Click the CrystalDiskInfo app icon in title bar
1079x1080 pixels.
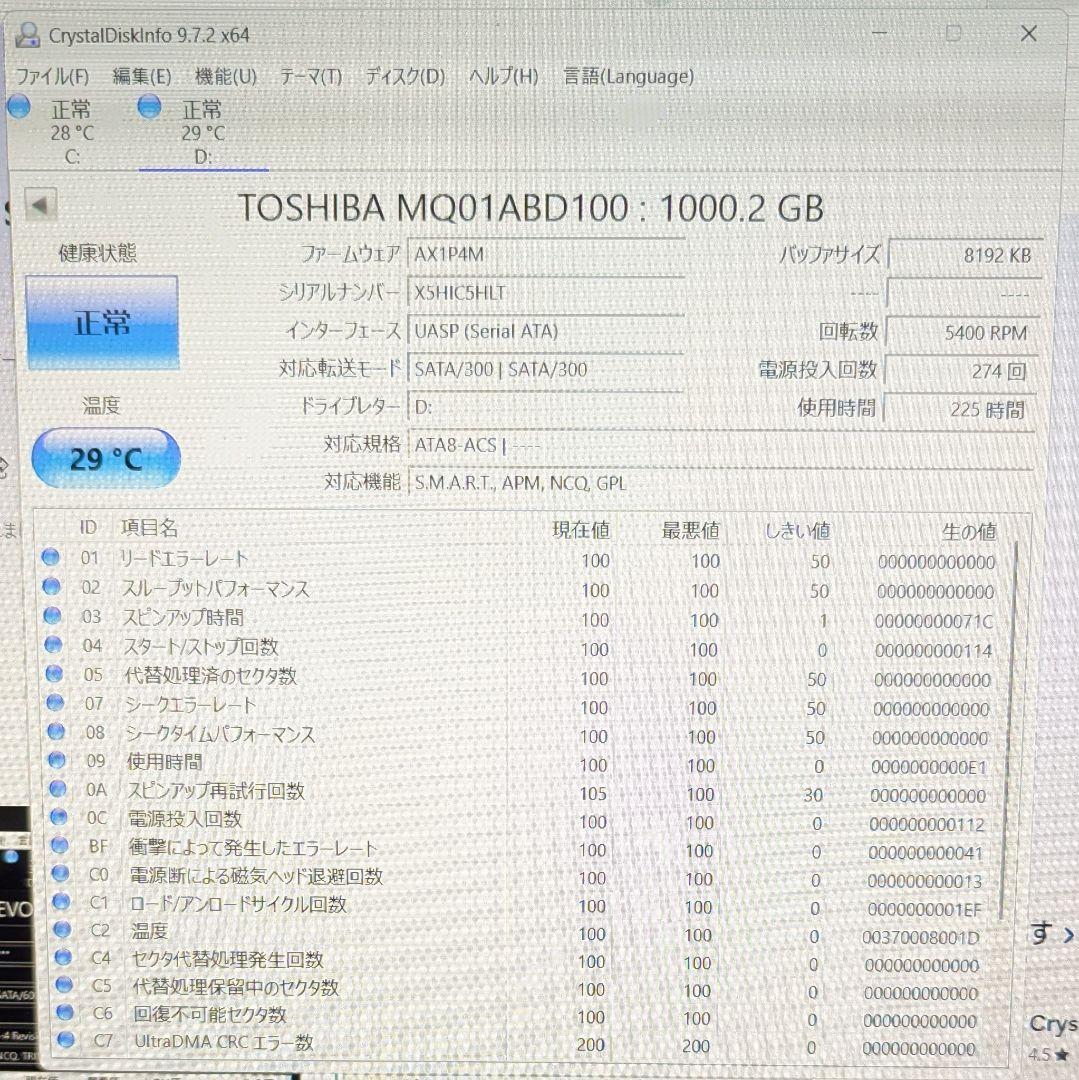[x=27, y=34]
